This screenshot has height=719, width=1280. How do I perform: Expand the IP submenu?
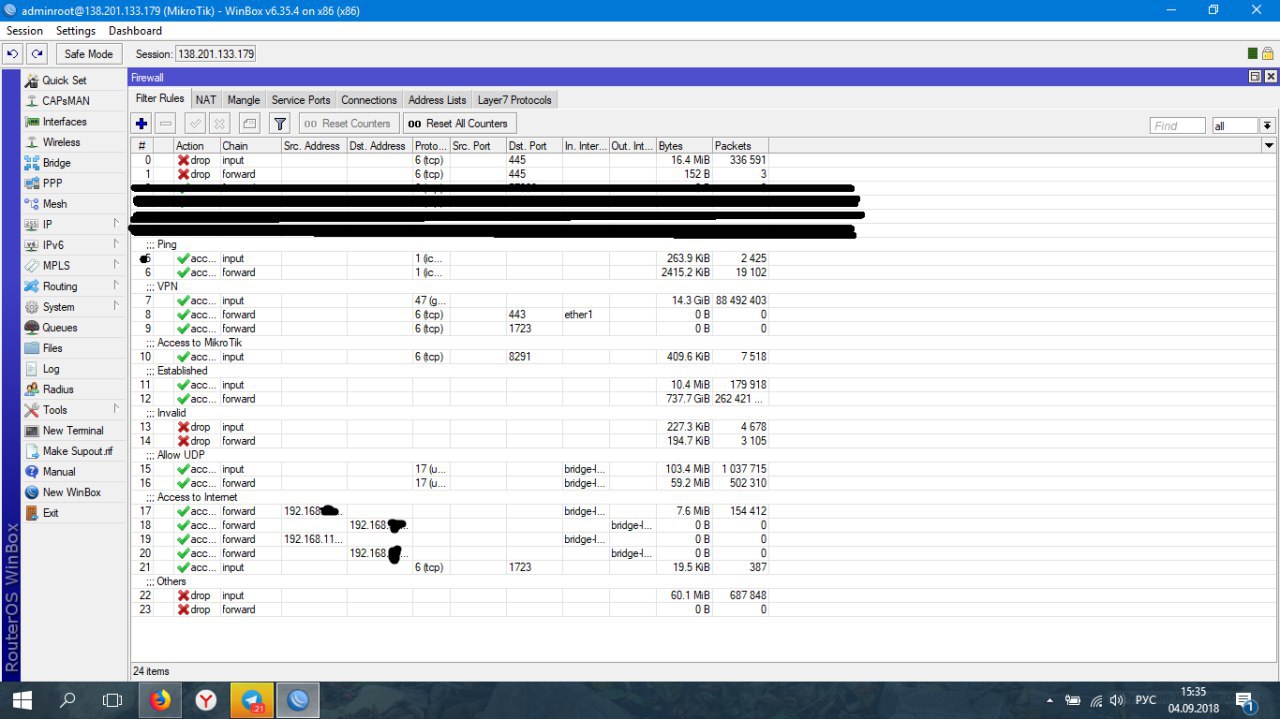(x=72, y=224)
